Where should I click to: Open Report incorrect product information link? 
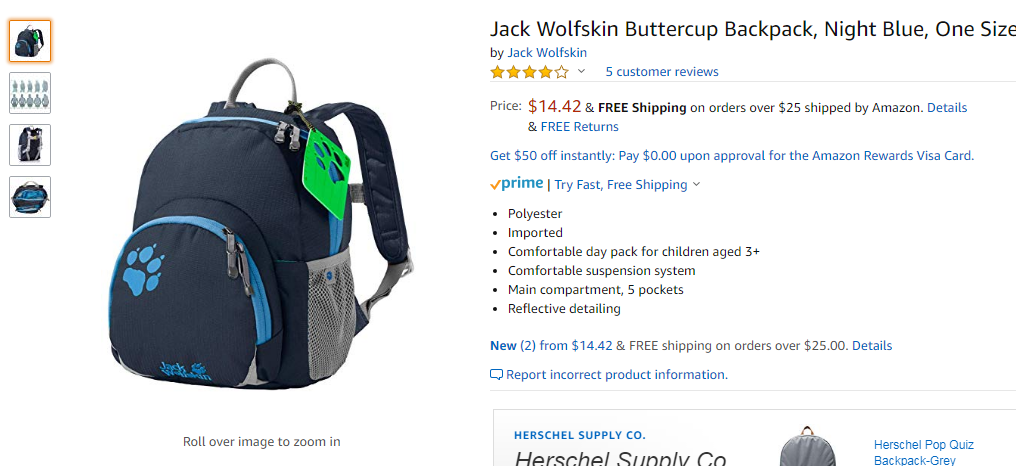617,375
